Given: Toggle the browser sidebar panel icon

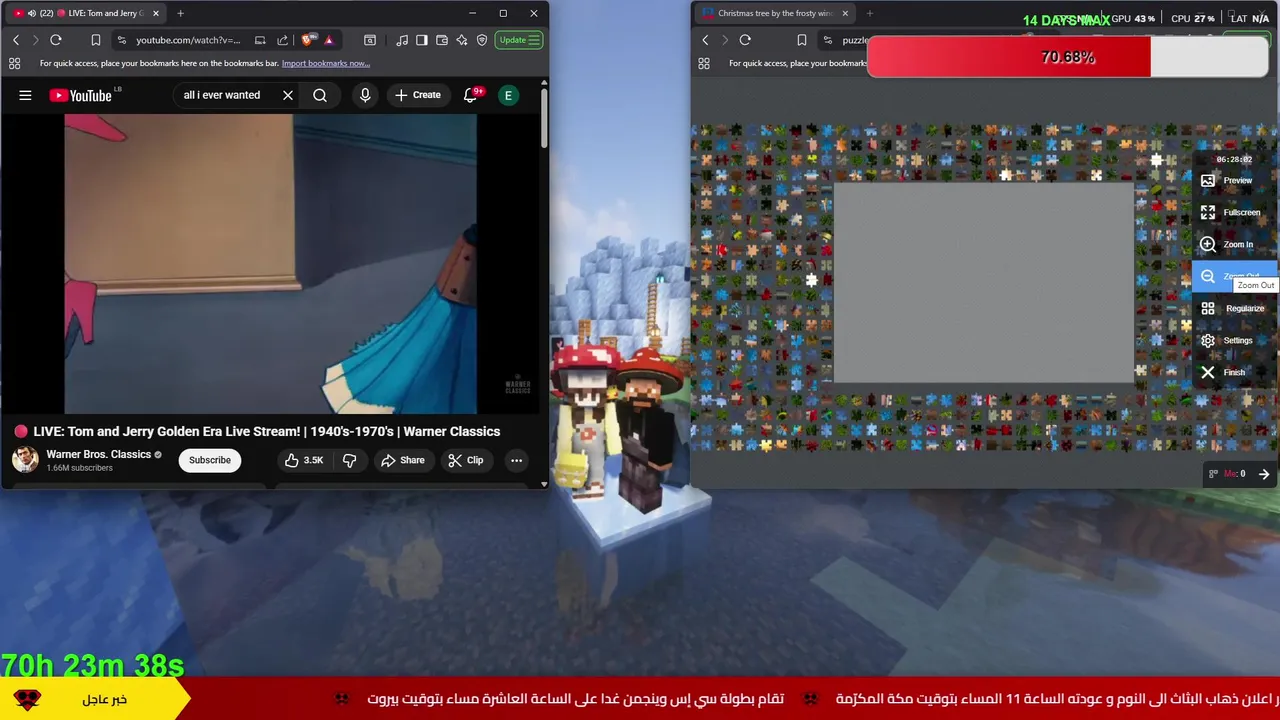Looking at the screenshot, I should pos(422,40).
